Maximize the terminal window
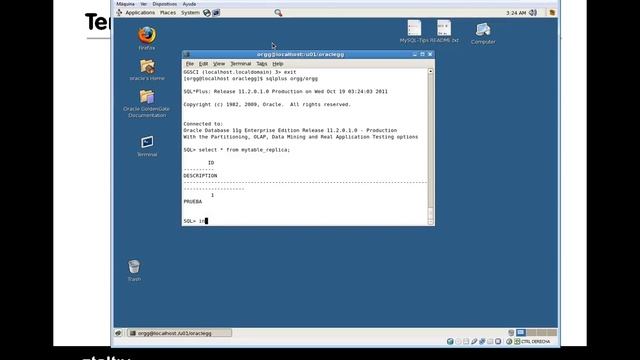Viewport: 640px width, 360px height. pos(422,54)
